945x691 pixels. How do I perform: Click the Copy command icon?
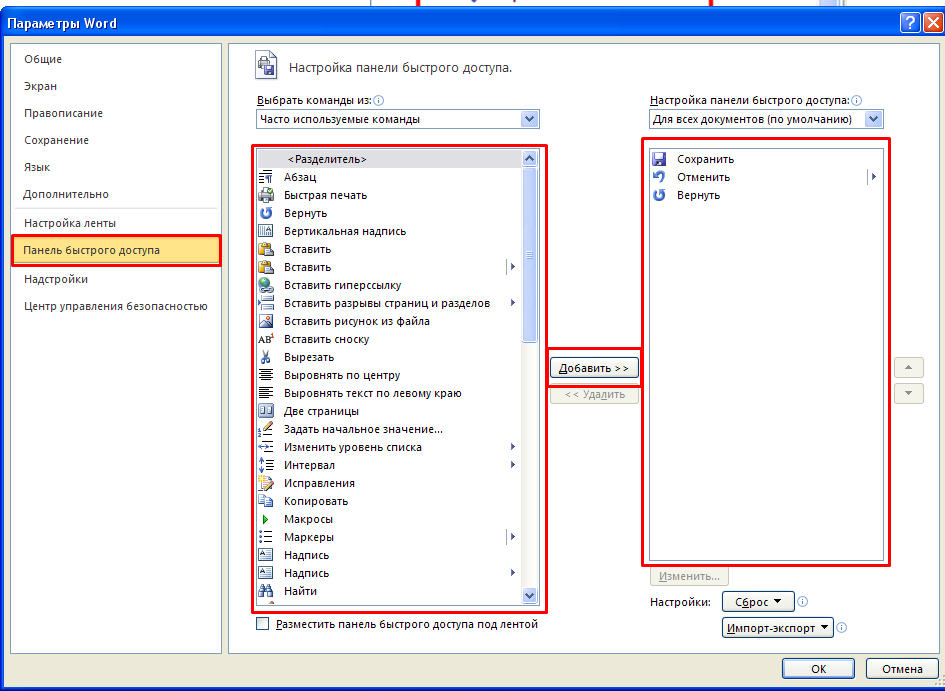click(266, 501)
